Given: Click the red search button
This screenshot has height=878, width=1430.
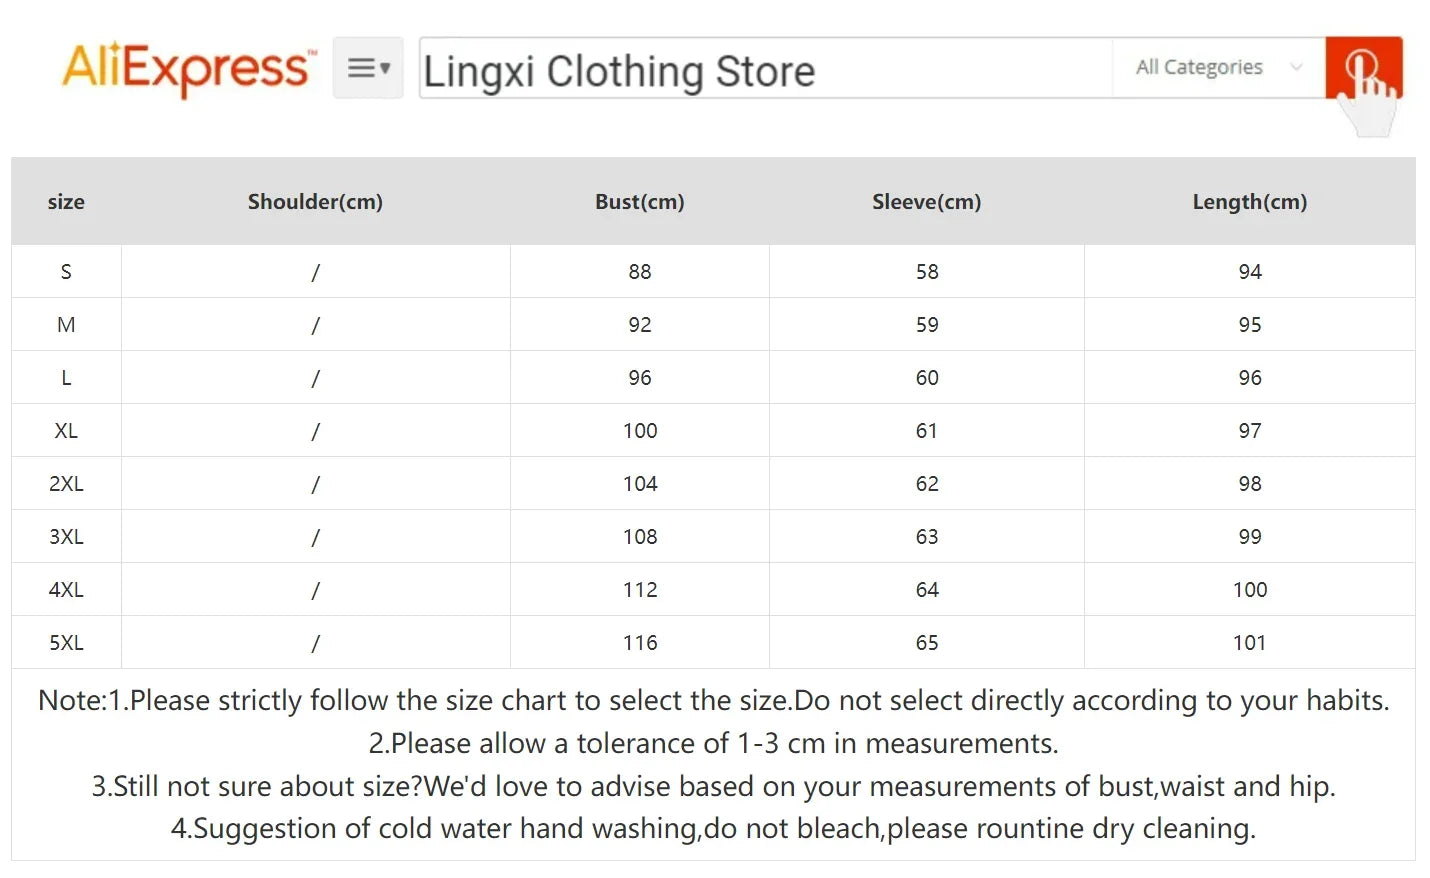Looking at the screenshot, I should click(1363, 68).
